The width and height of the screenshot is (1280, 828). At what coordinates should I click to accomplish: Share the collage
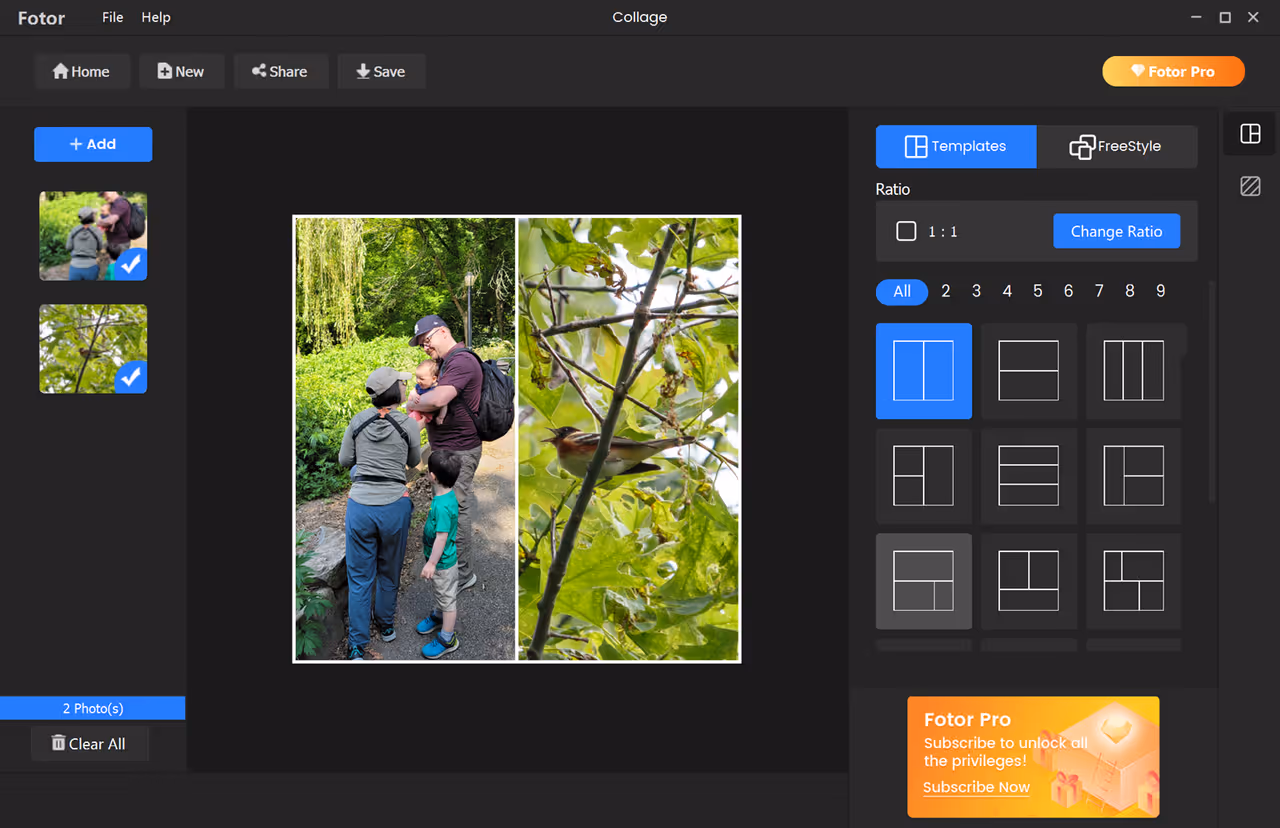click(x=280, y=72)
